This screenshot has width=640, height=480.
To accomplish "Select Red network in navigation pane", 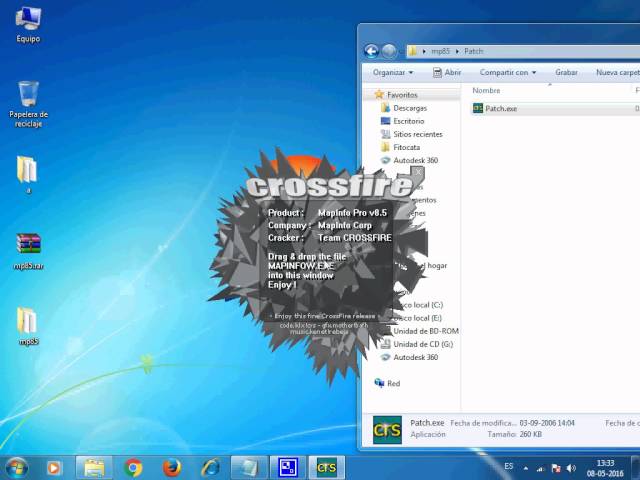I will pyautogui.click(x=387, y=383).
